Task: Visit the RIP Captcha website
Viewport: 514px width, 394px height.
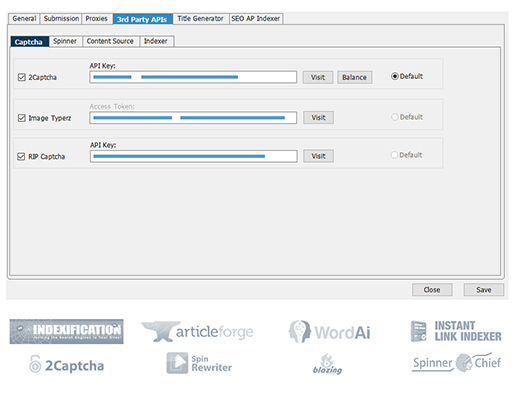Action: coord(318,156)
